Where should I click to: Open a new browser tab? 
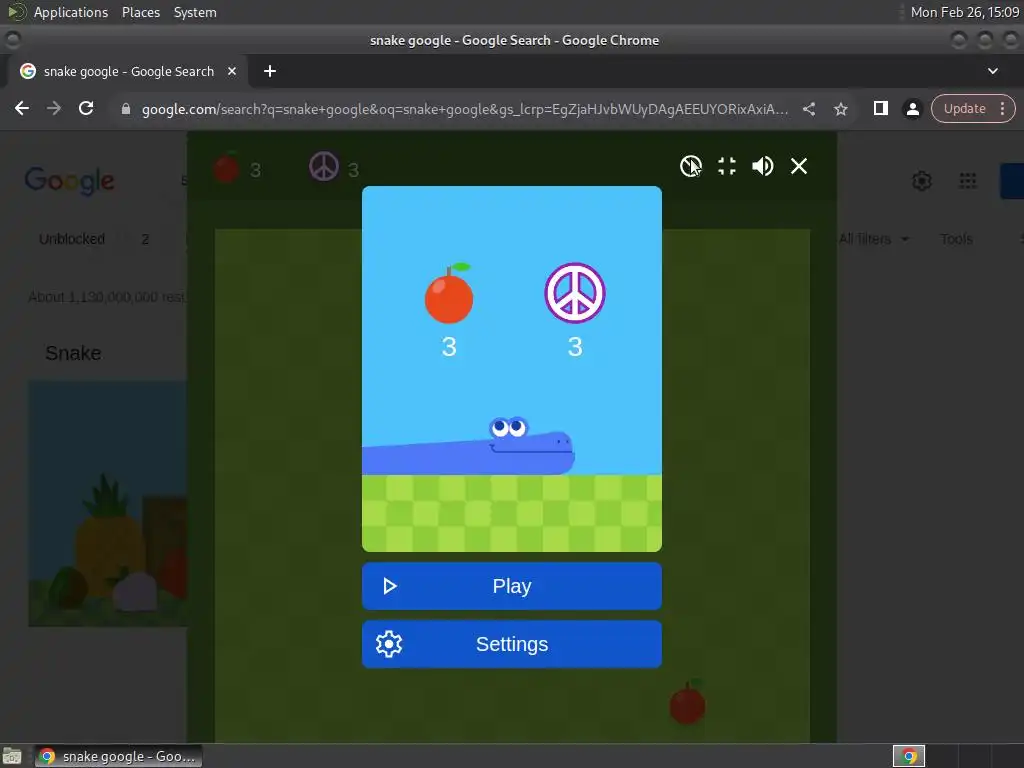(x=270, y=71)
